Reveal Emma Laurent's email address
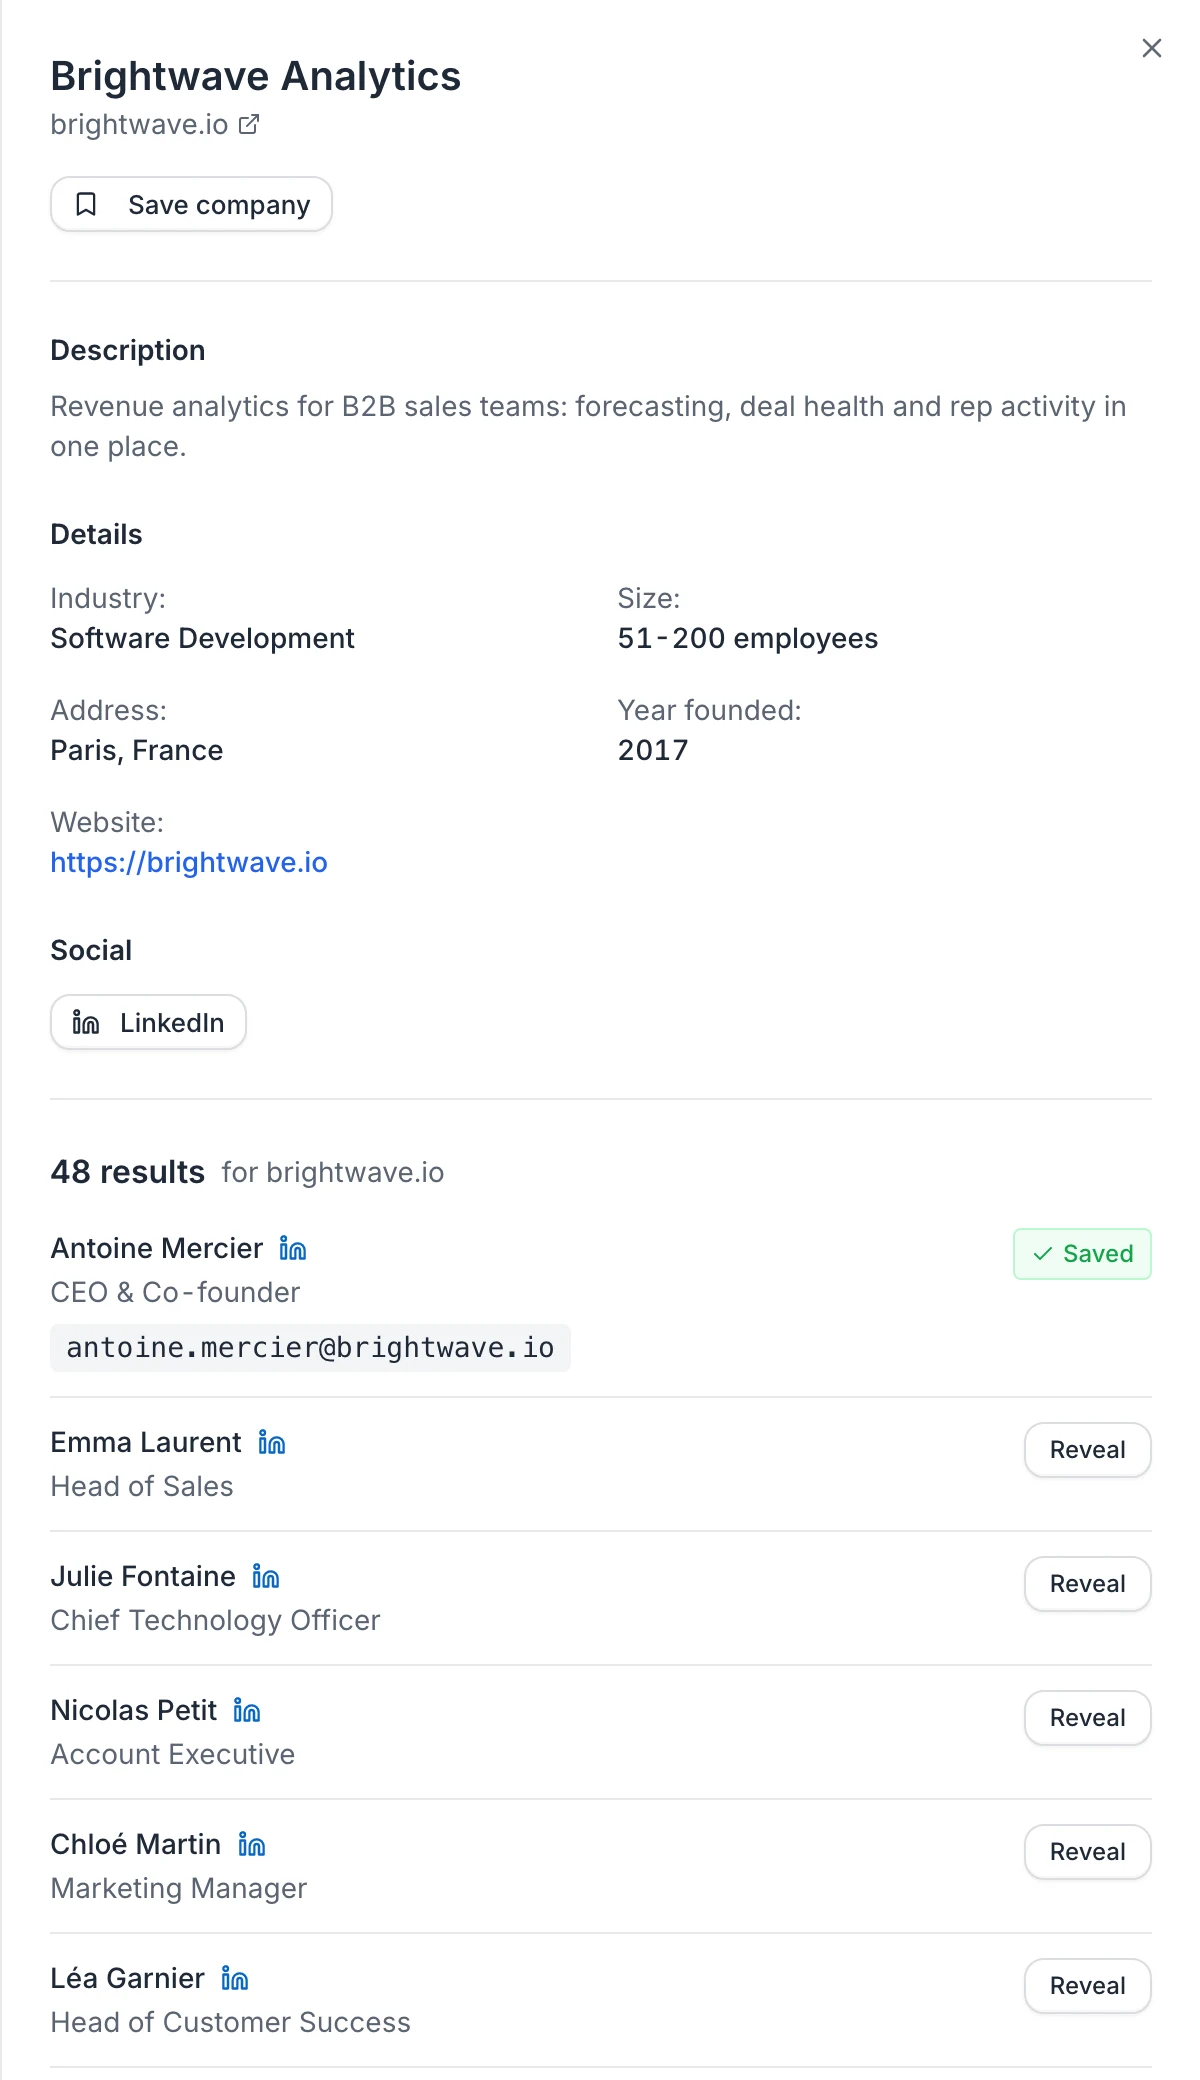Viewport: 1200px width, 2080px height. point(1088,1450)
